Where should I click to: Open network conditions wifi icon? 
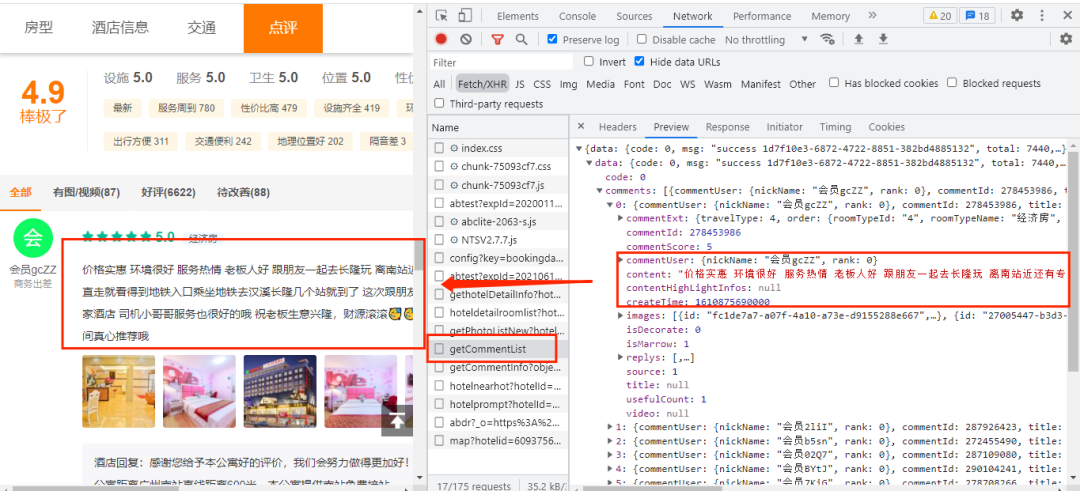[x=827, y=39]
